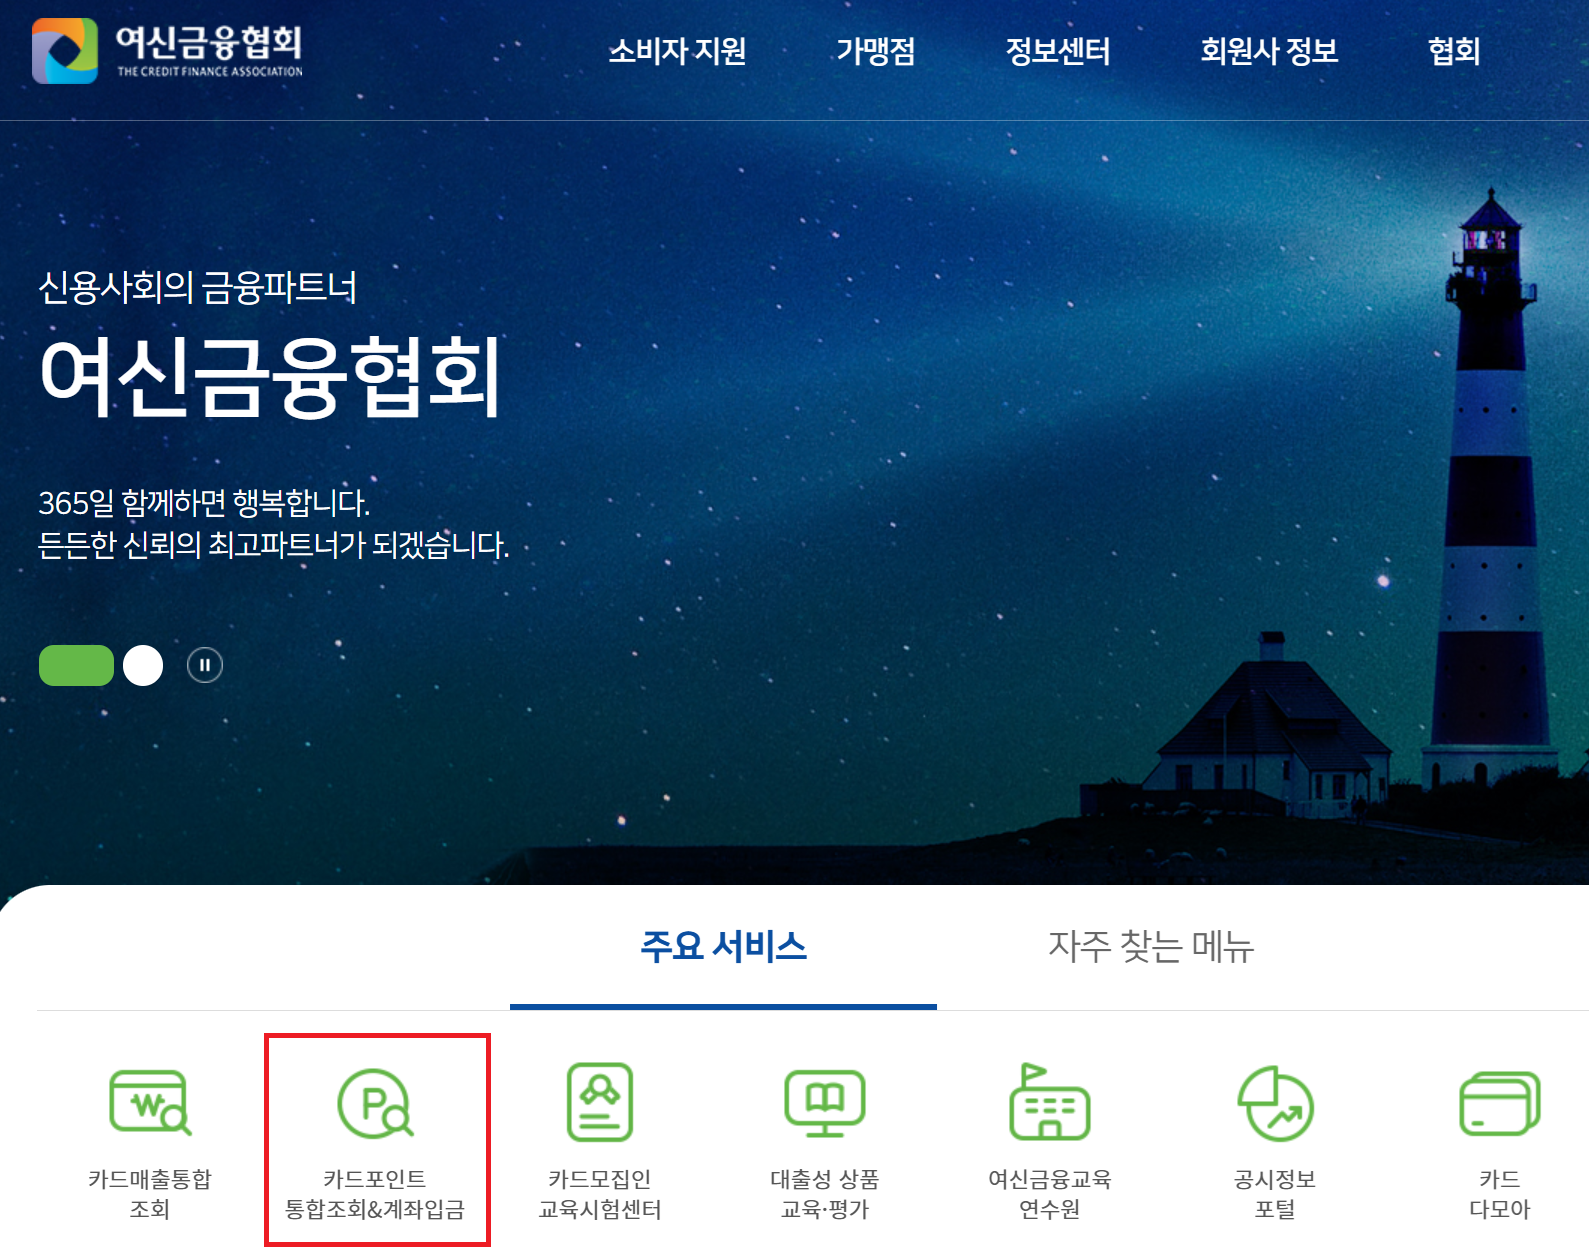Pause the banner slideshow
Viewport: 1589px width, 1249px height.
click(x=205, y=665)
